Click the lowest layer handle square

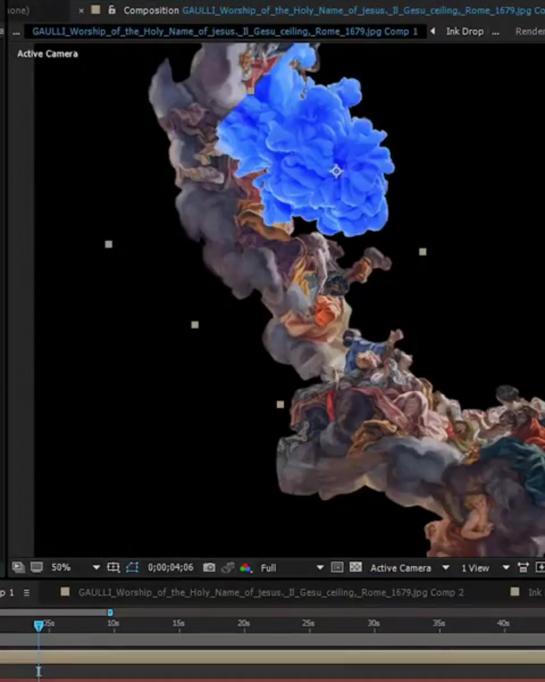281,405
